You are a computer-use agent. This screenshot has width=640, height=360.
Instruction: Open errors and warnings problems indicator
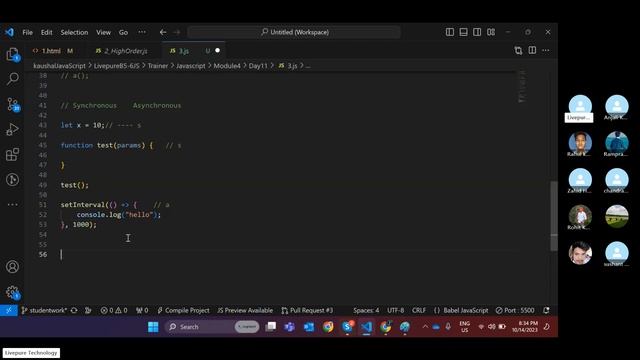(x=114, y=311)
